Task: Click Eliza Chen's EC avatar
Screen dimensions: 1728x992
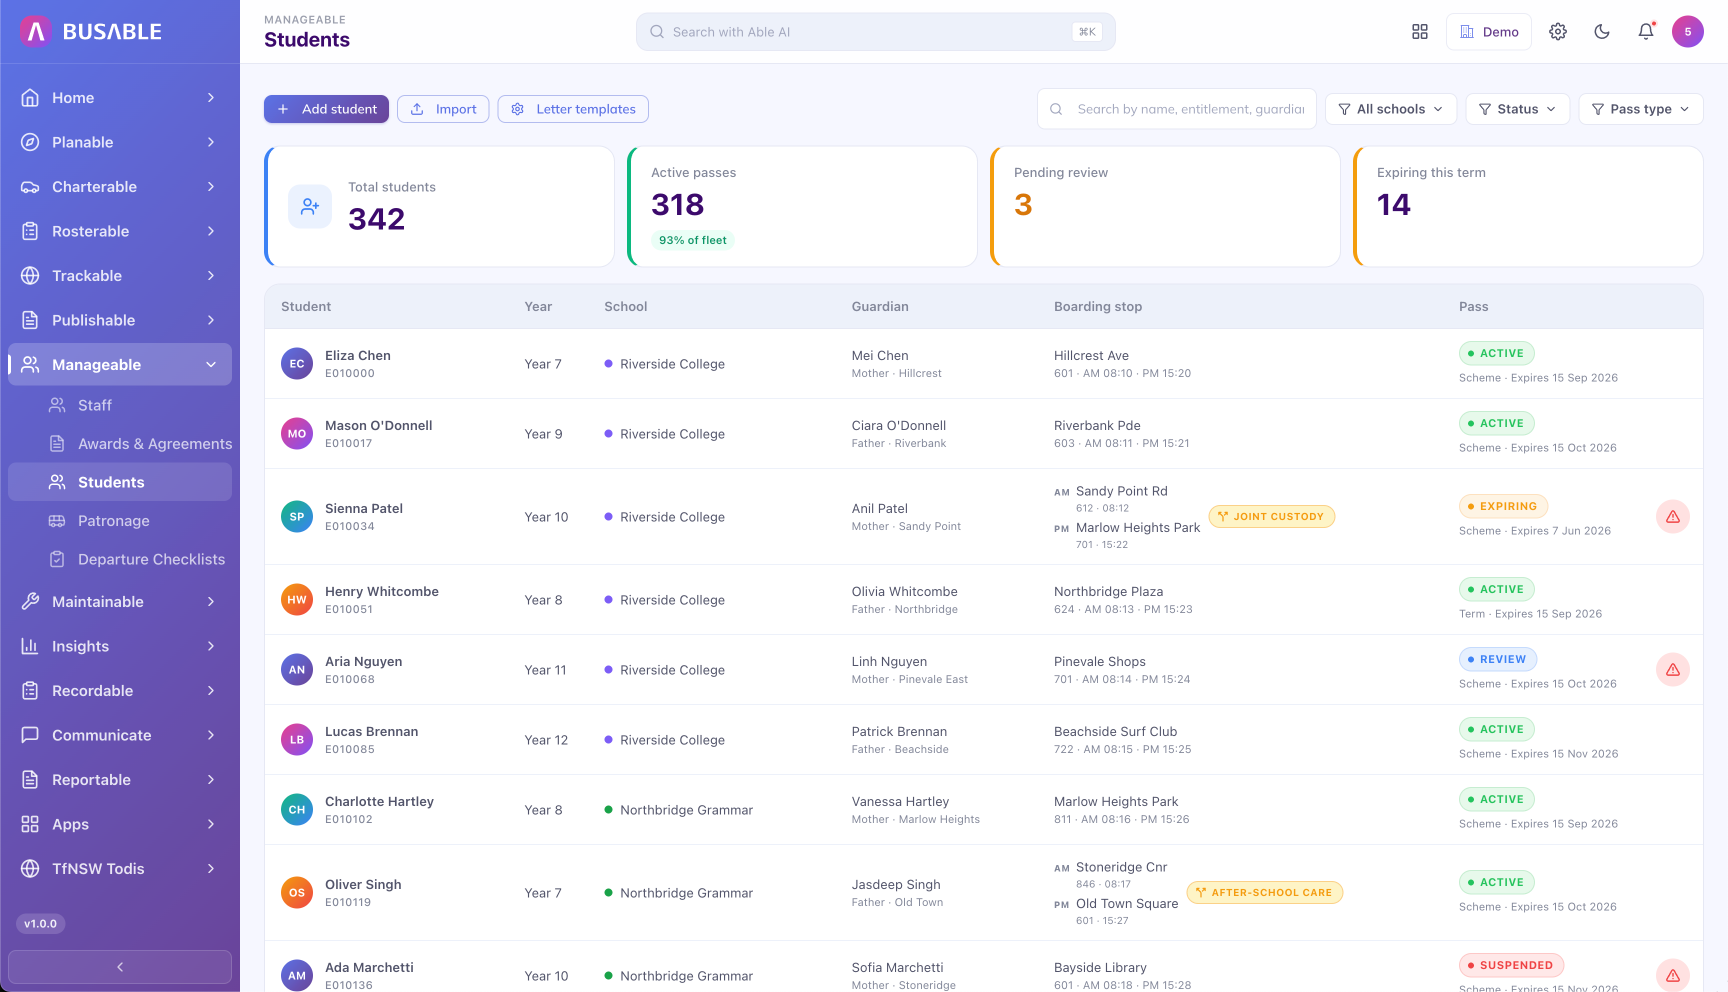Action: [x=297, y=364]
